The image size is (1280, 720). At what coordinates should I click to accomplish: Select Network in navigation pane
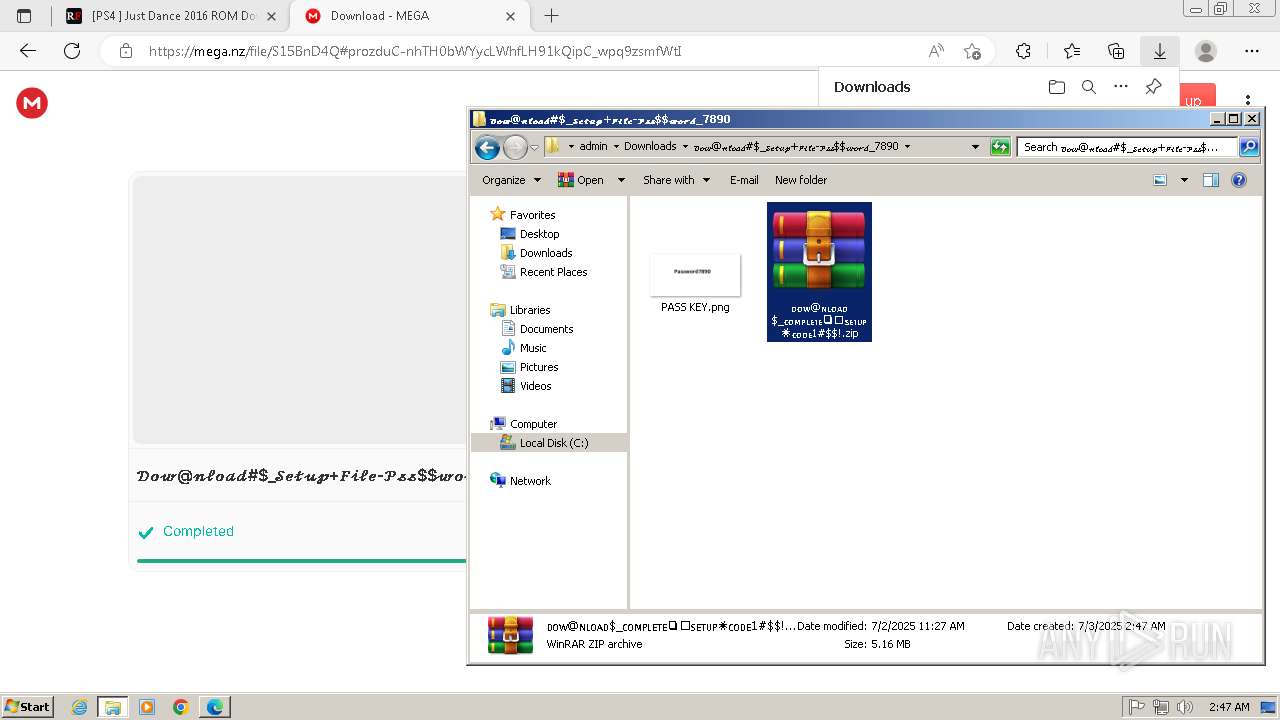coord(520,481)
